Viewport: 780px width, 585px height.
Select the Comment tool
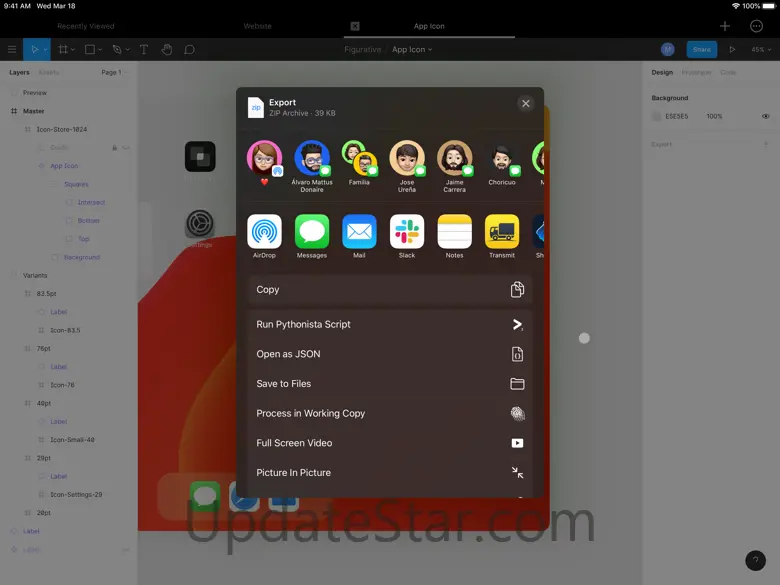point(190,49)
